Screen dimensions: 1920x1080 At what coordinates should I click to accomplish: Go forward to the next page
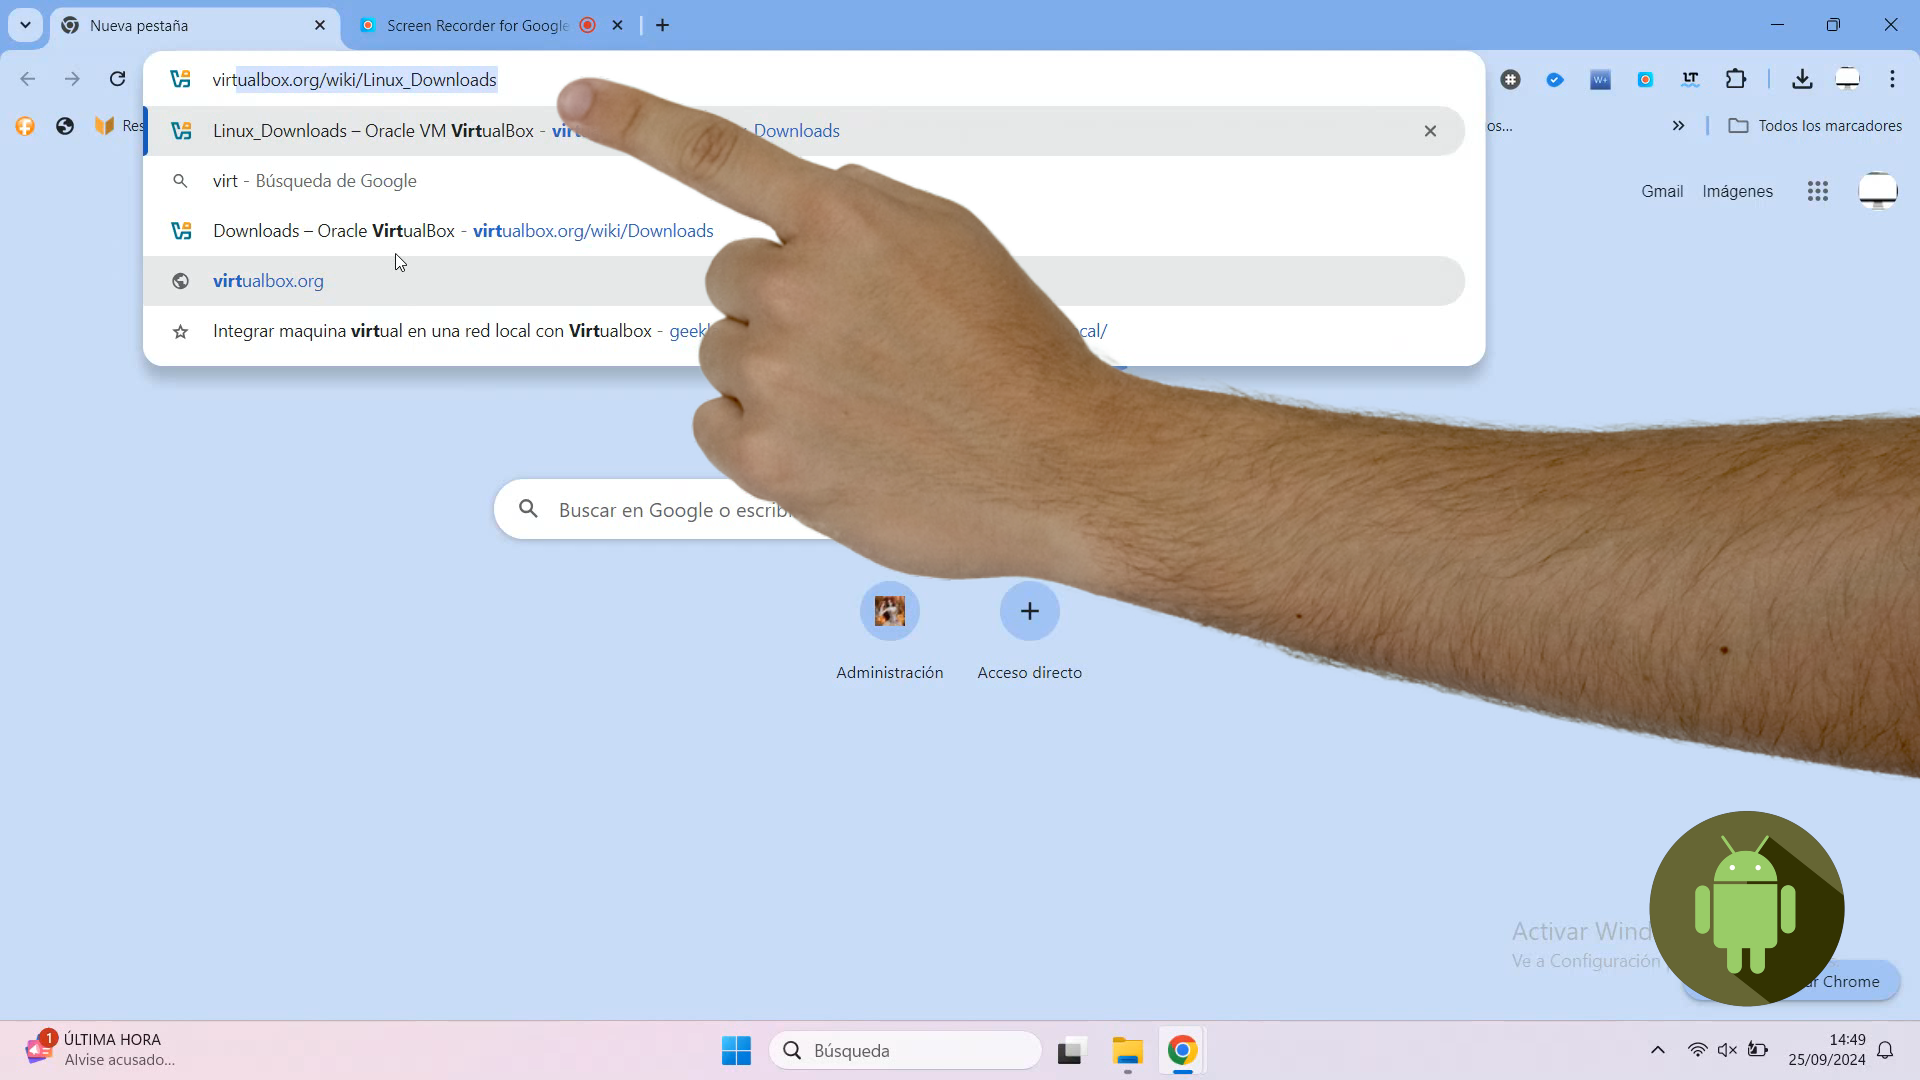coord(72,79)
